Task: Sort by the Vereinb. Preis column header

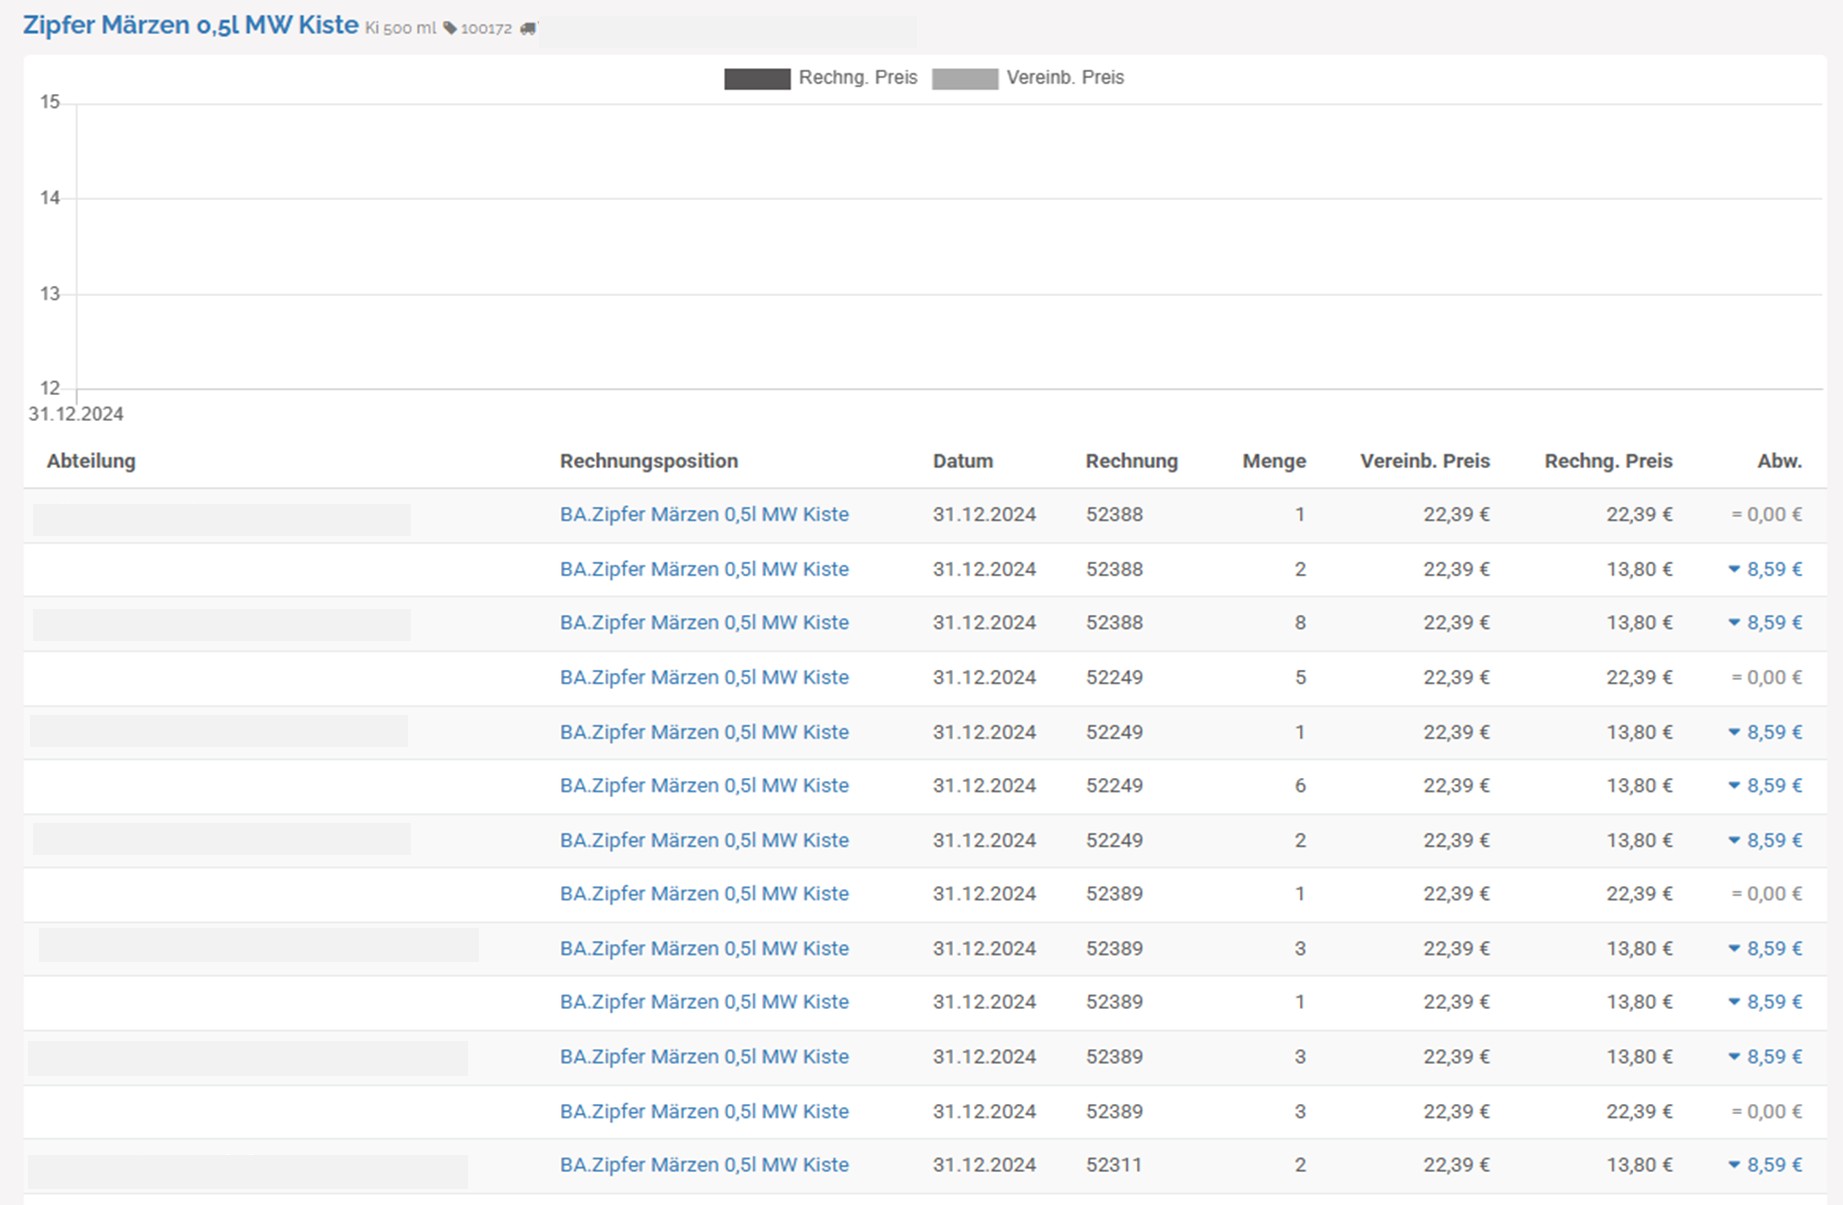Action: tap(1425, 461)
